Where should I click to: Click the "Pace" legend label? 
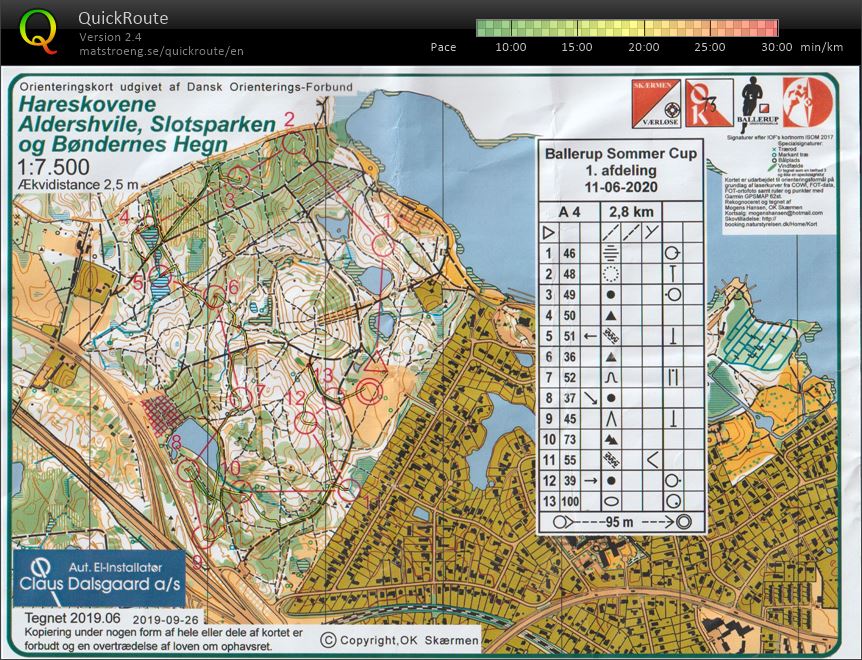pyautogui.click(x=443, y=47)
